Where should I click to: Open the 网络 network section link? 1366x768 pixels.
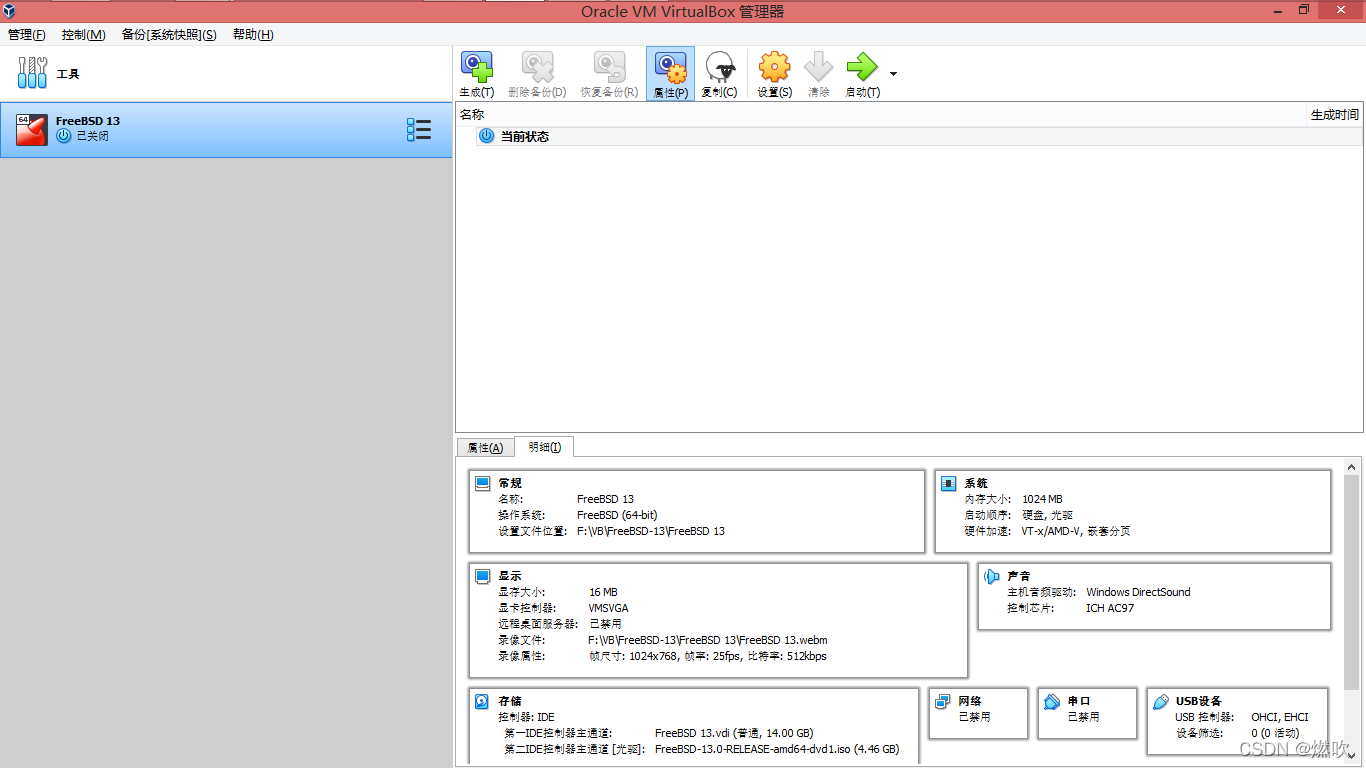tap(970, 701)
